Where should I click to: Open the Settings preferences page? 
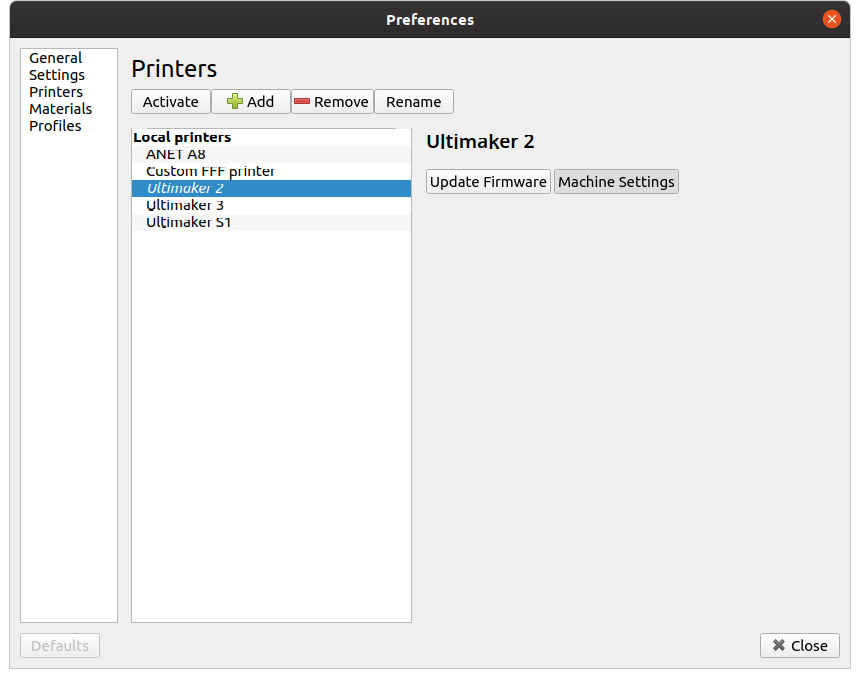pos(57,75)
